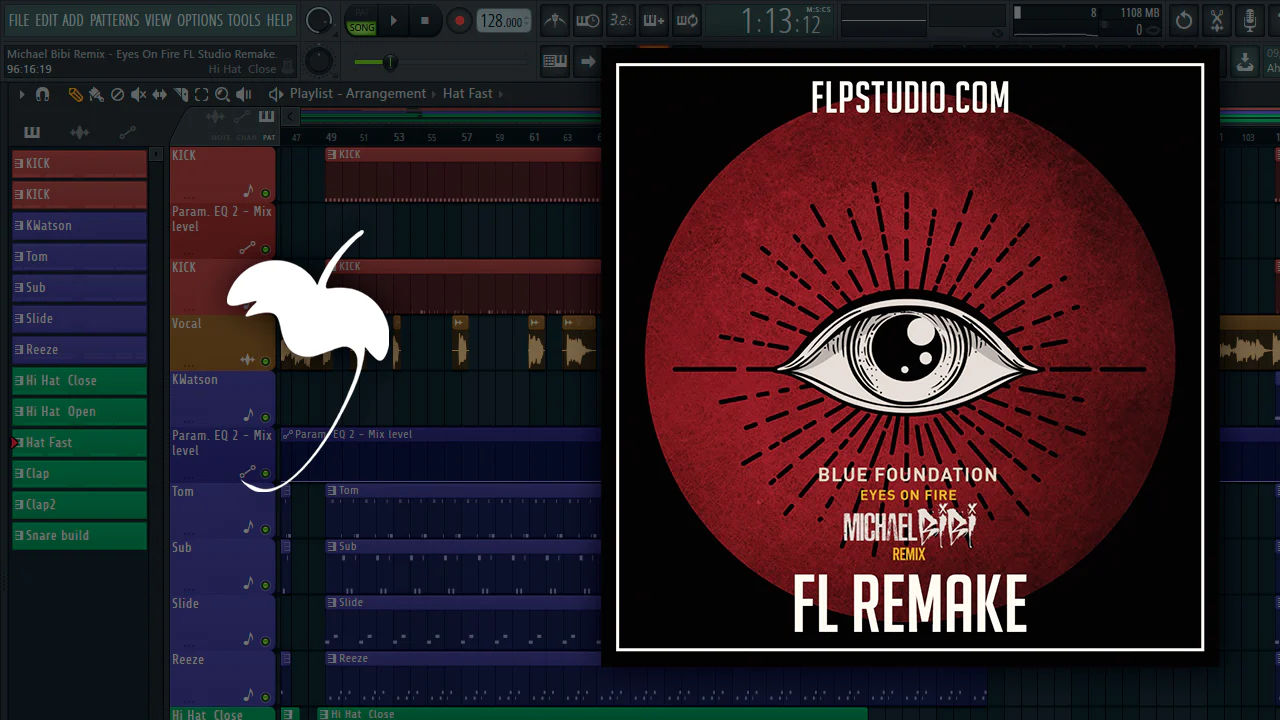1280x720 pixels.
Task: Toggle the overdub recording icon
Action: [654, 20]
